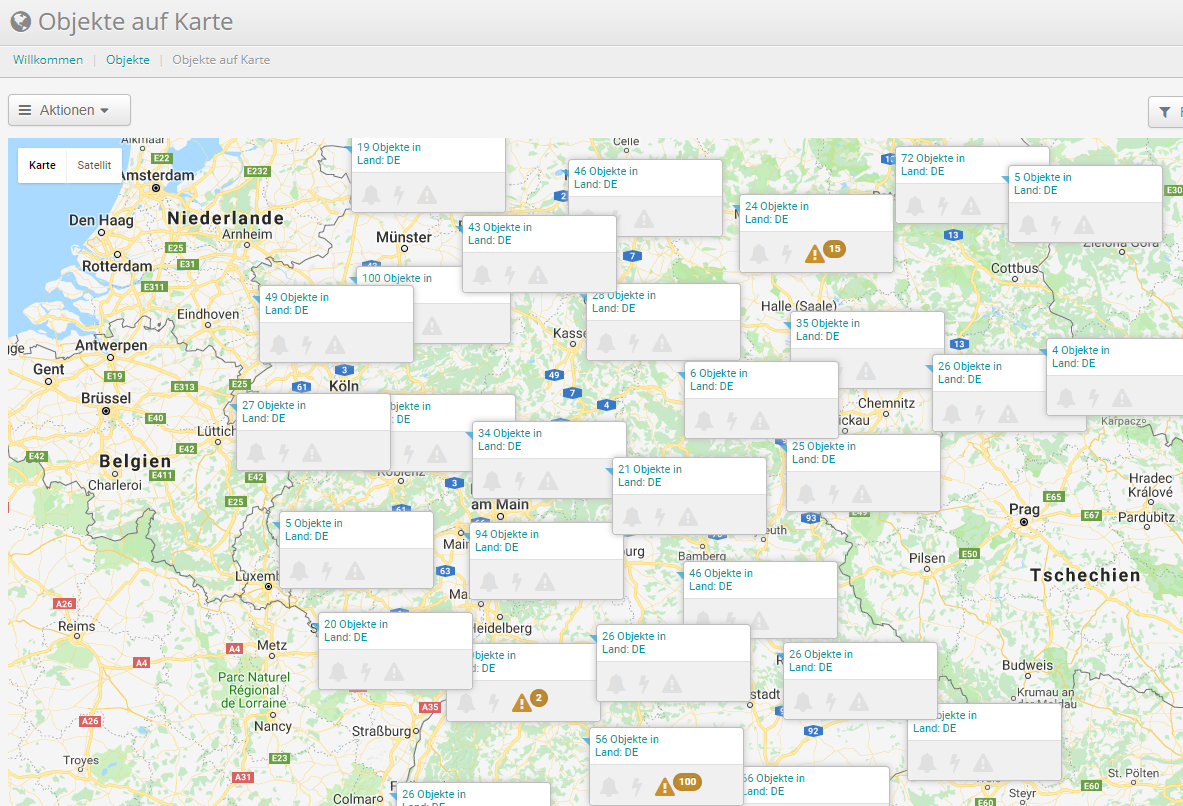Viewport: 1183px width, 806px height.
Task: Click warning badge 100 on 56 Objekte card
Action: [x=687, y=782]
